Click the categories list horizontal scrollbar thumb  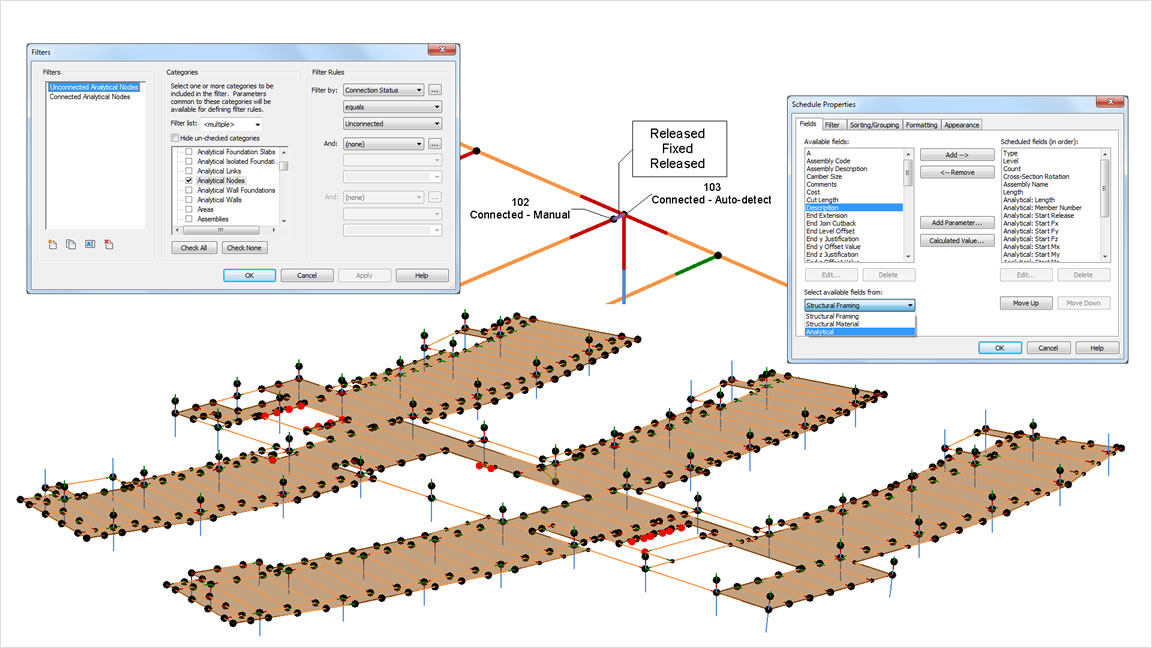click(220, 230)
